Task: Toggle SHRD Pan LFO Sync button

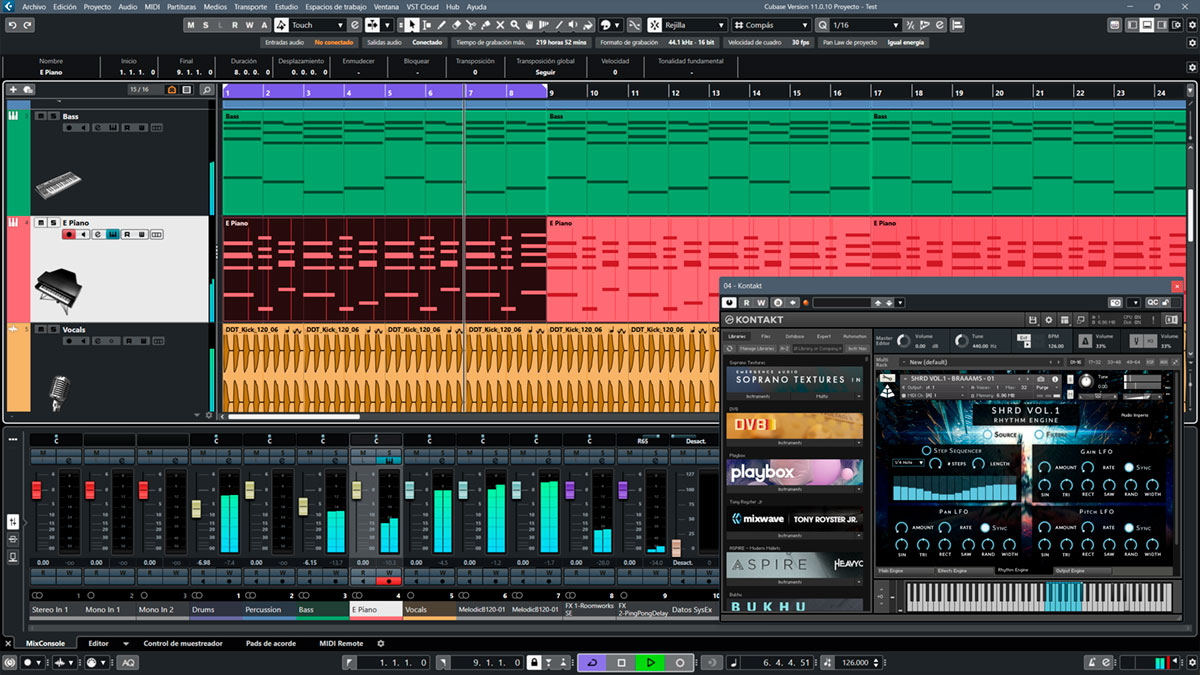Action: coord(985,527)
